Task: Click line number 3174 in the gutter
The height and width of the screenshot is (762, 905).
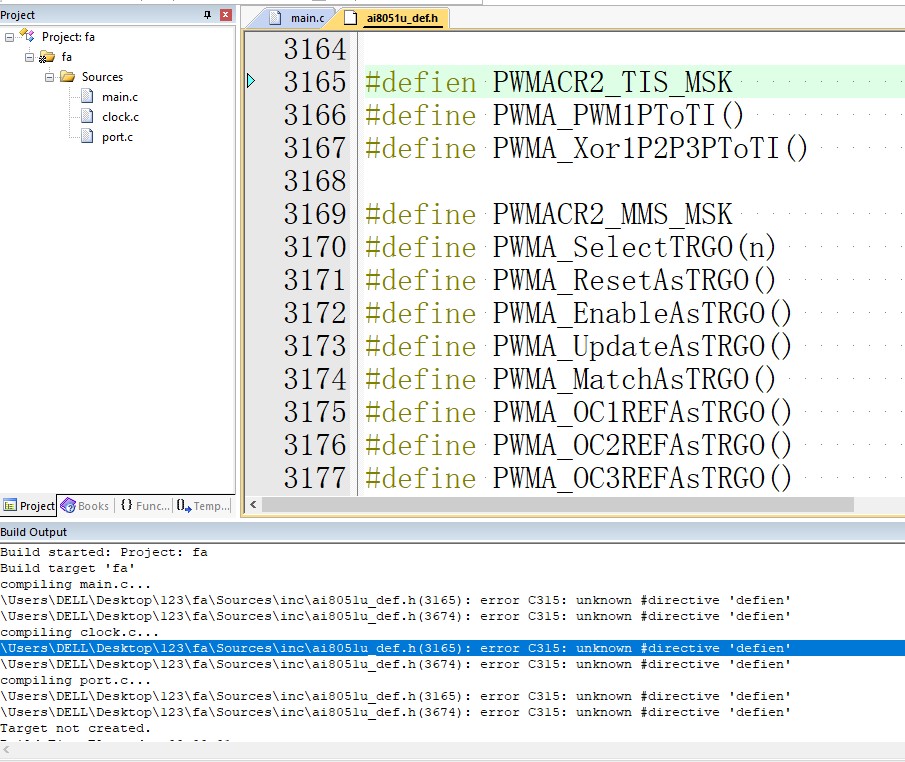Action: point(315,379)
